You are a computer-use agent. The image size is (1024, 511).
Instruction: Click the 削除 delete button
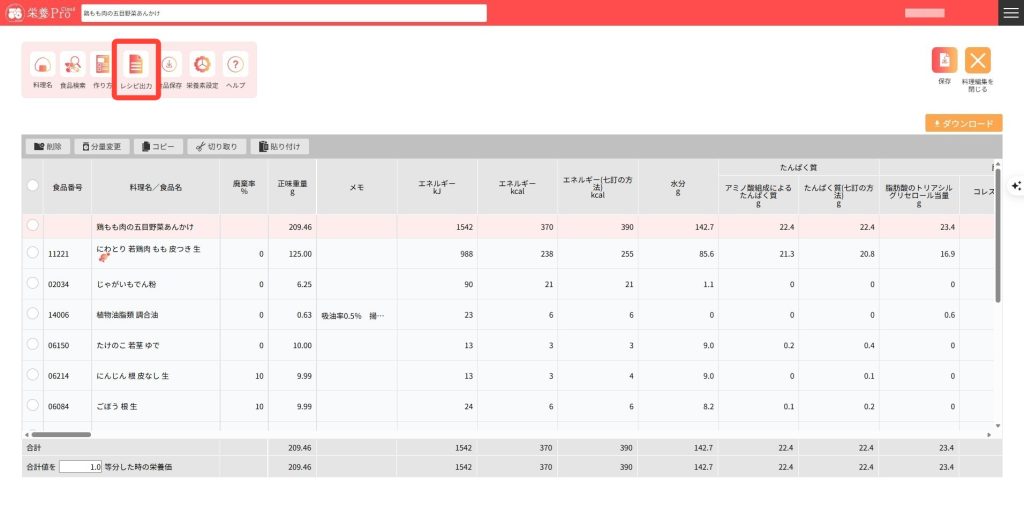48,146
